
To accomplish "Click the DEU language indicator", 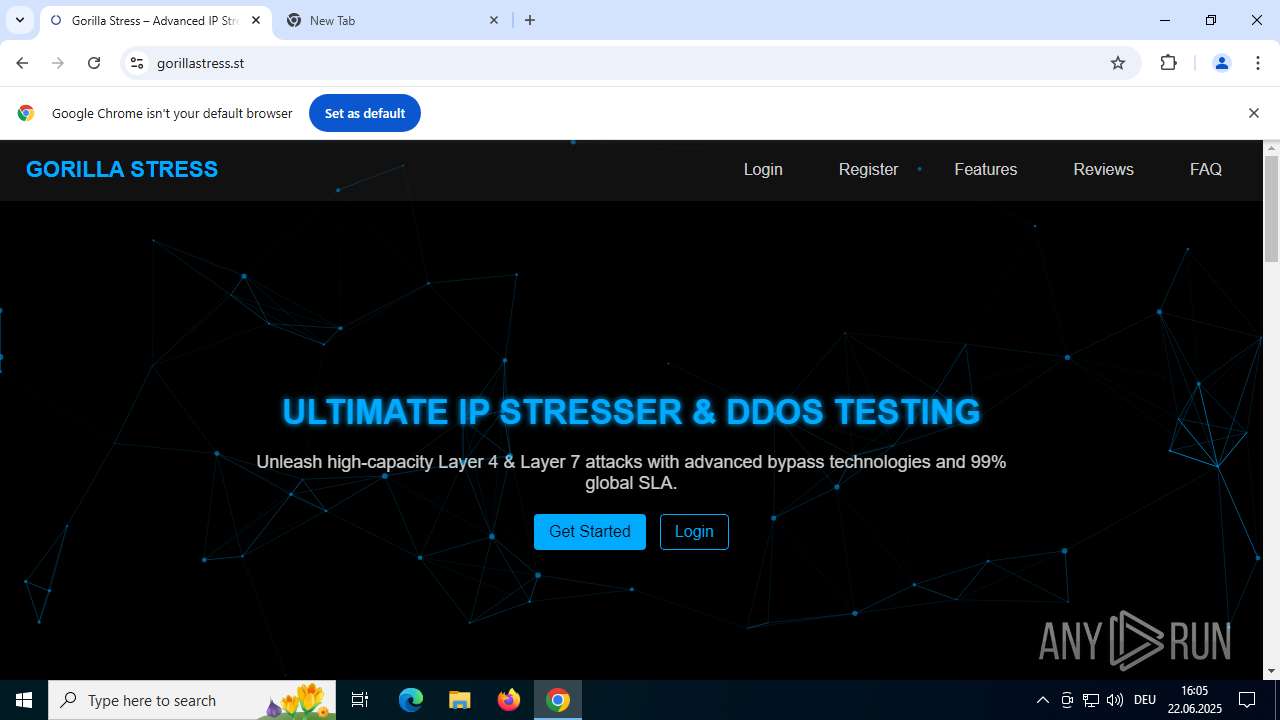I will click(x=1145, y=700).
